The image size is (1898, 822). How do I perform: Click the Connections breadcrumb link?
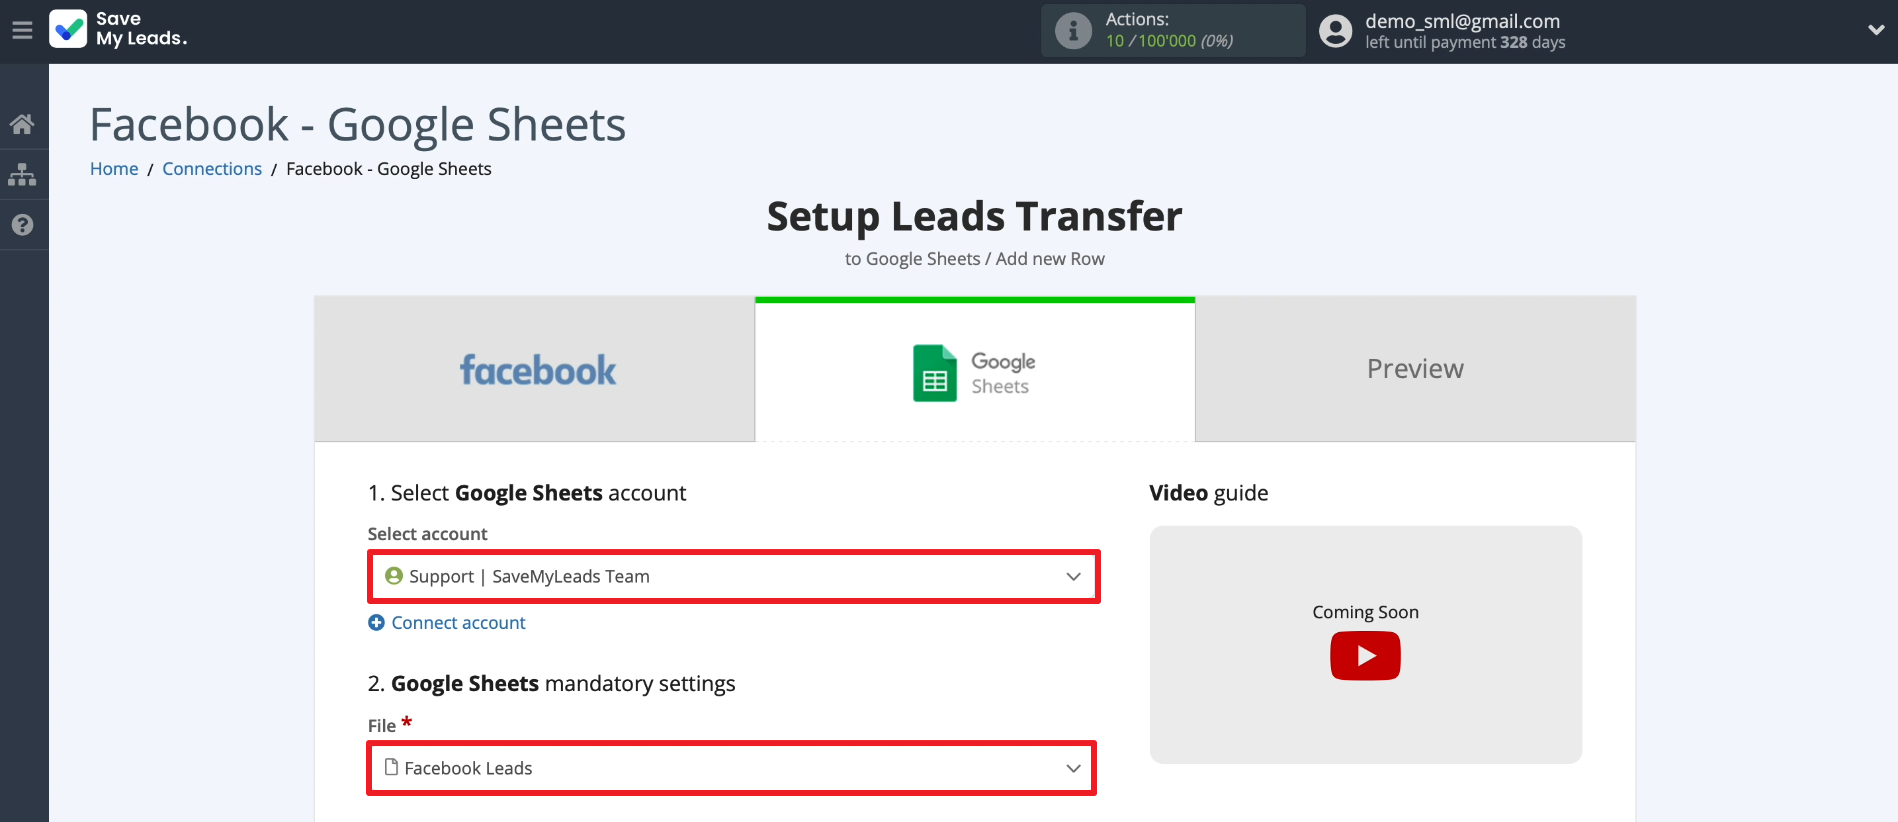[212, 169]
